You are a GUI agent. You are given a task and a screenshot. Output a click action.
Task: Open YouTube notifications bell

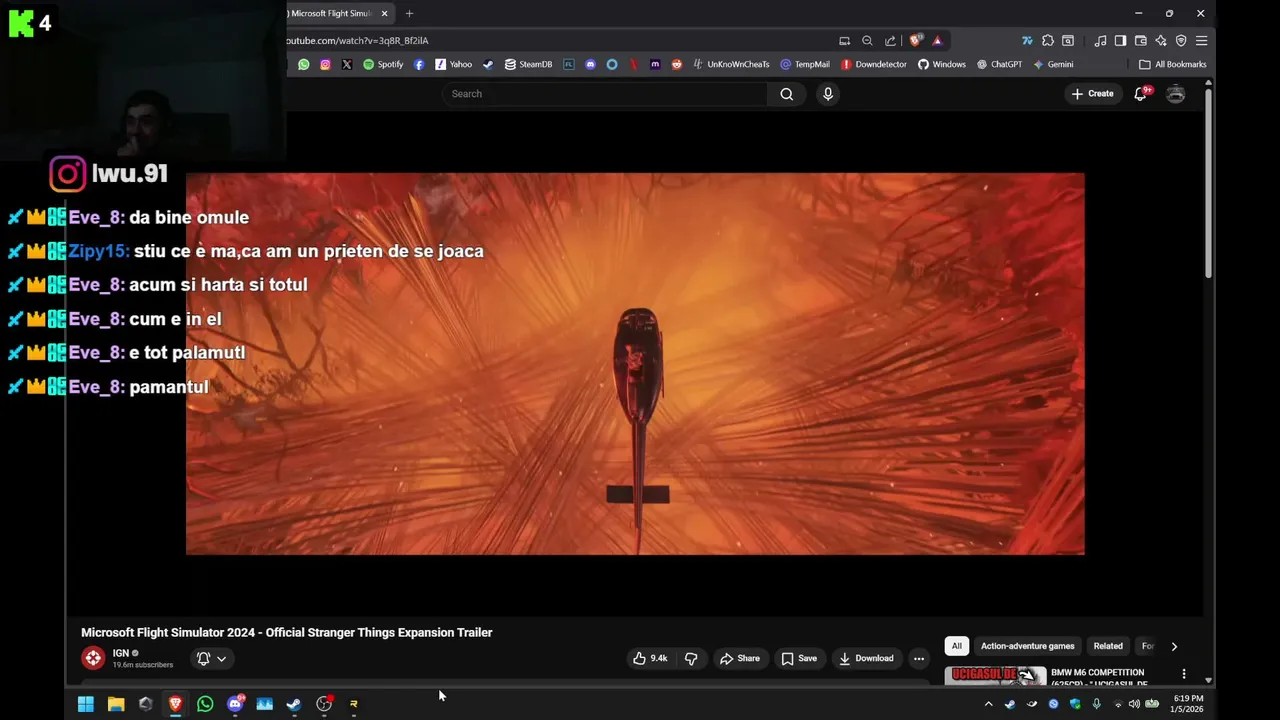[x=1140, y=94]
